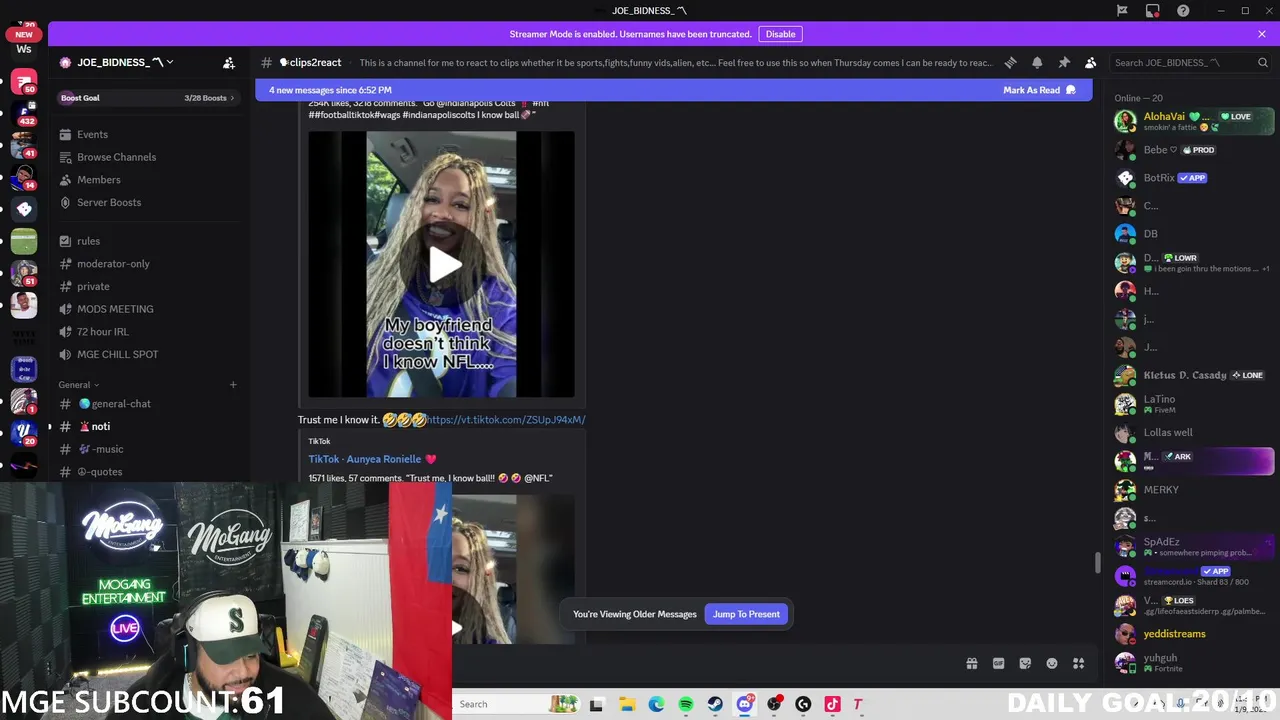
Task: Show Pinned Messages pin icon
Action: point(1064,62)
